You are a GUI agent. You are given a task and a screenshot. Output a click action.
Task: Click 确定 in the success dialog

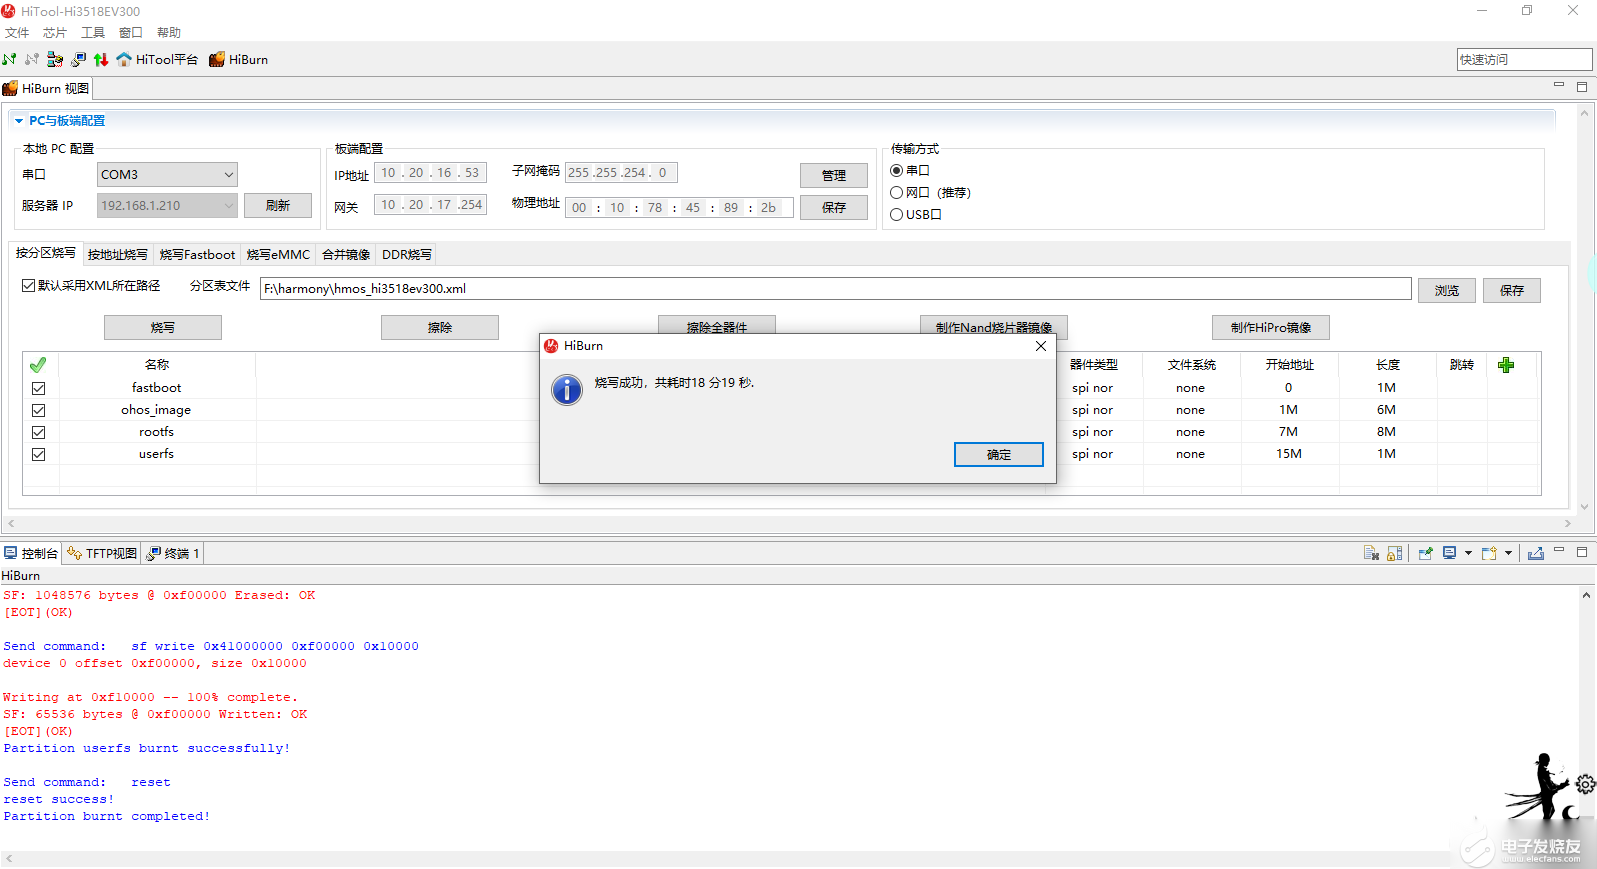[x=999, y=455]
